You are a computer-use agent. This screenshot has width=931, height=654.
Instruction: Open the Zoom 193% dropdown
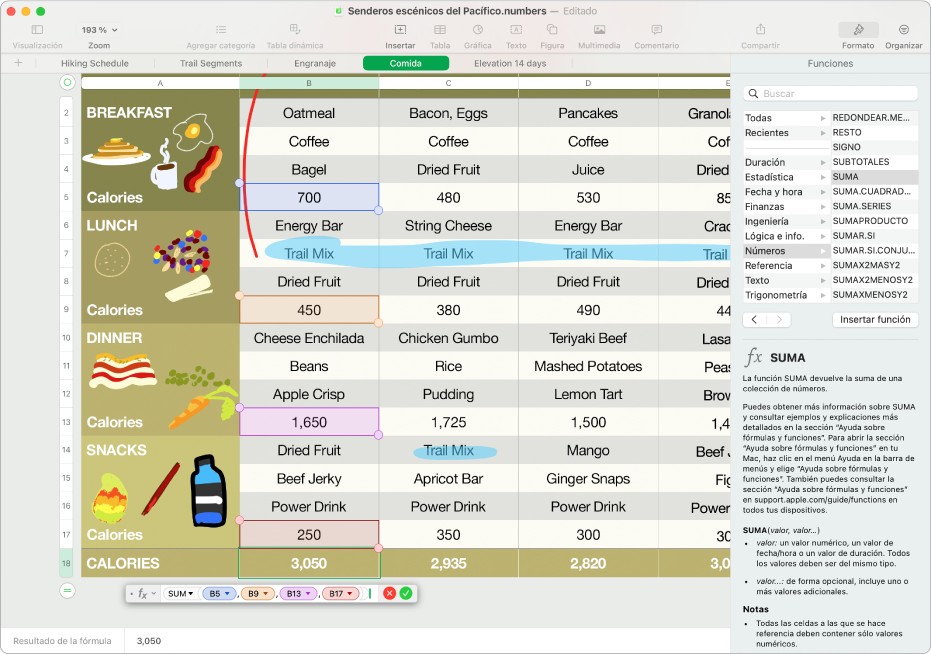coord(99,31)
